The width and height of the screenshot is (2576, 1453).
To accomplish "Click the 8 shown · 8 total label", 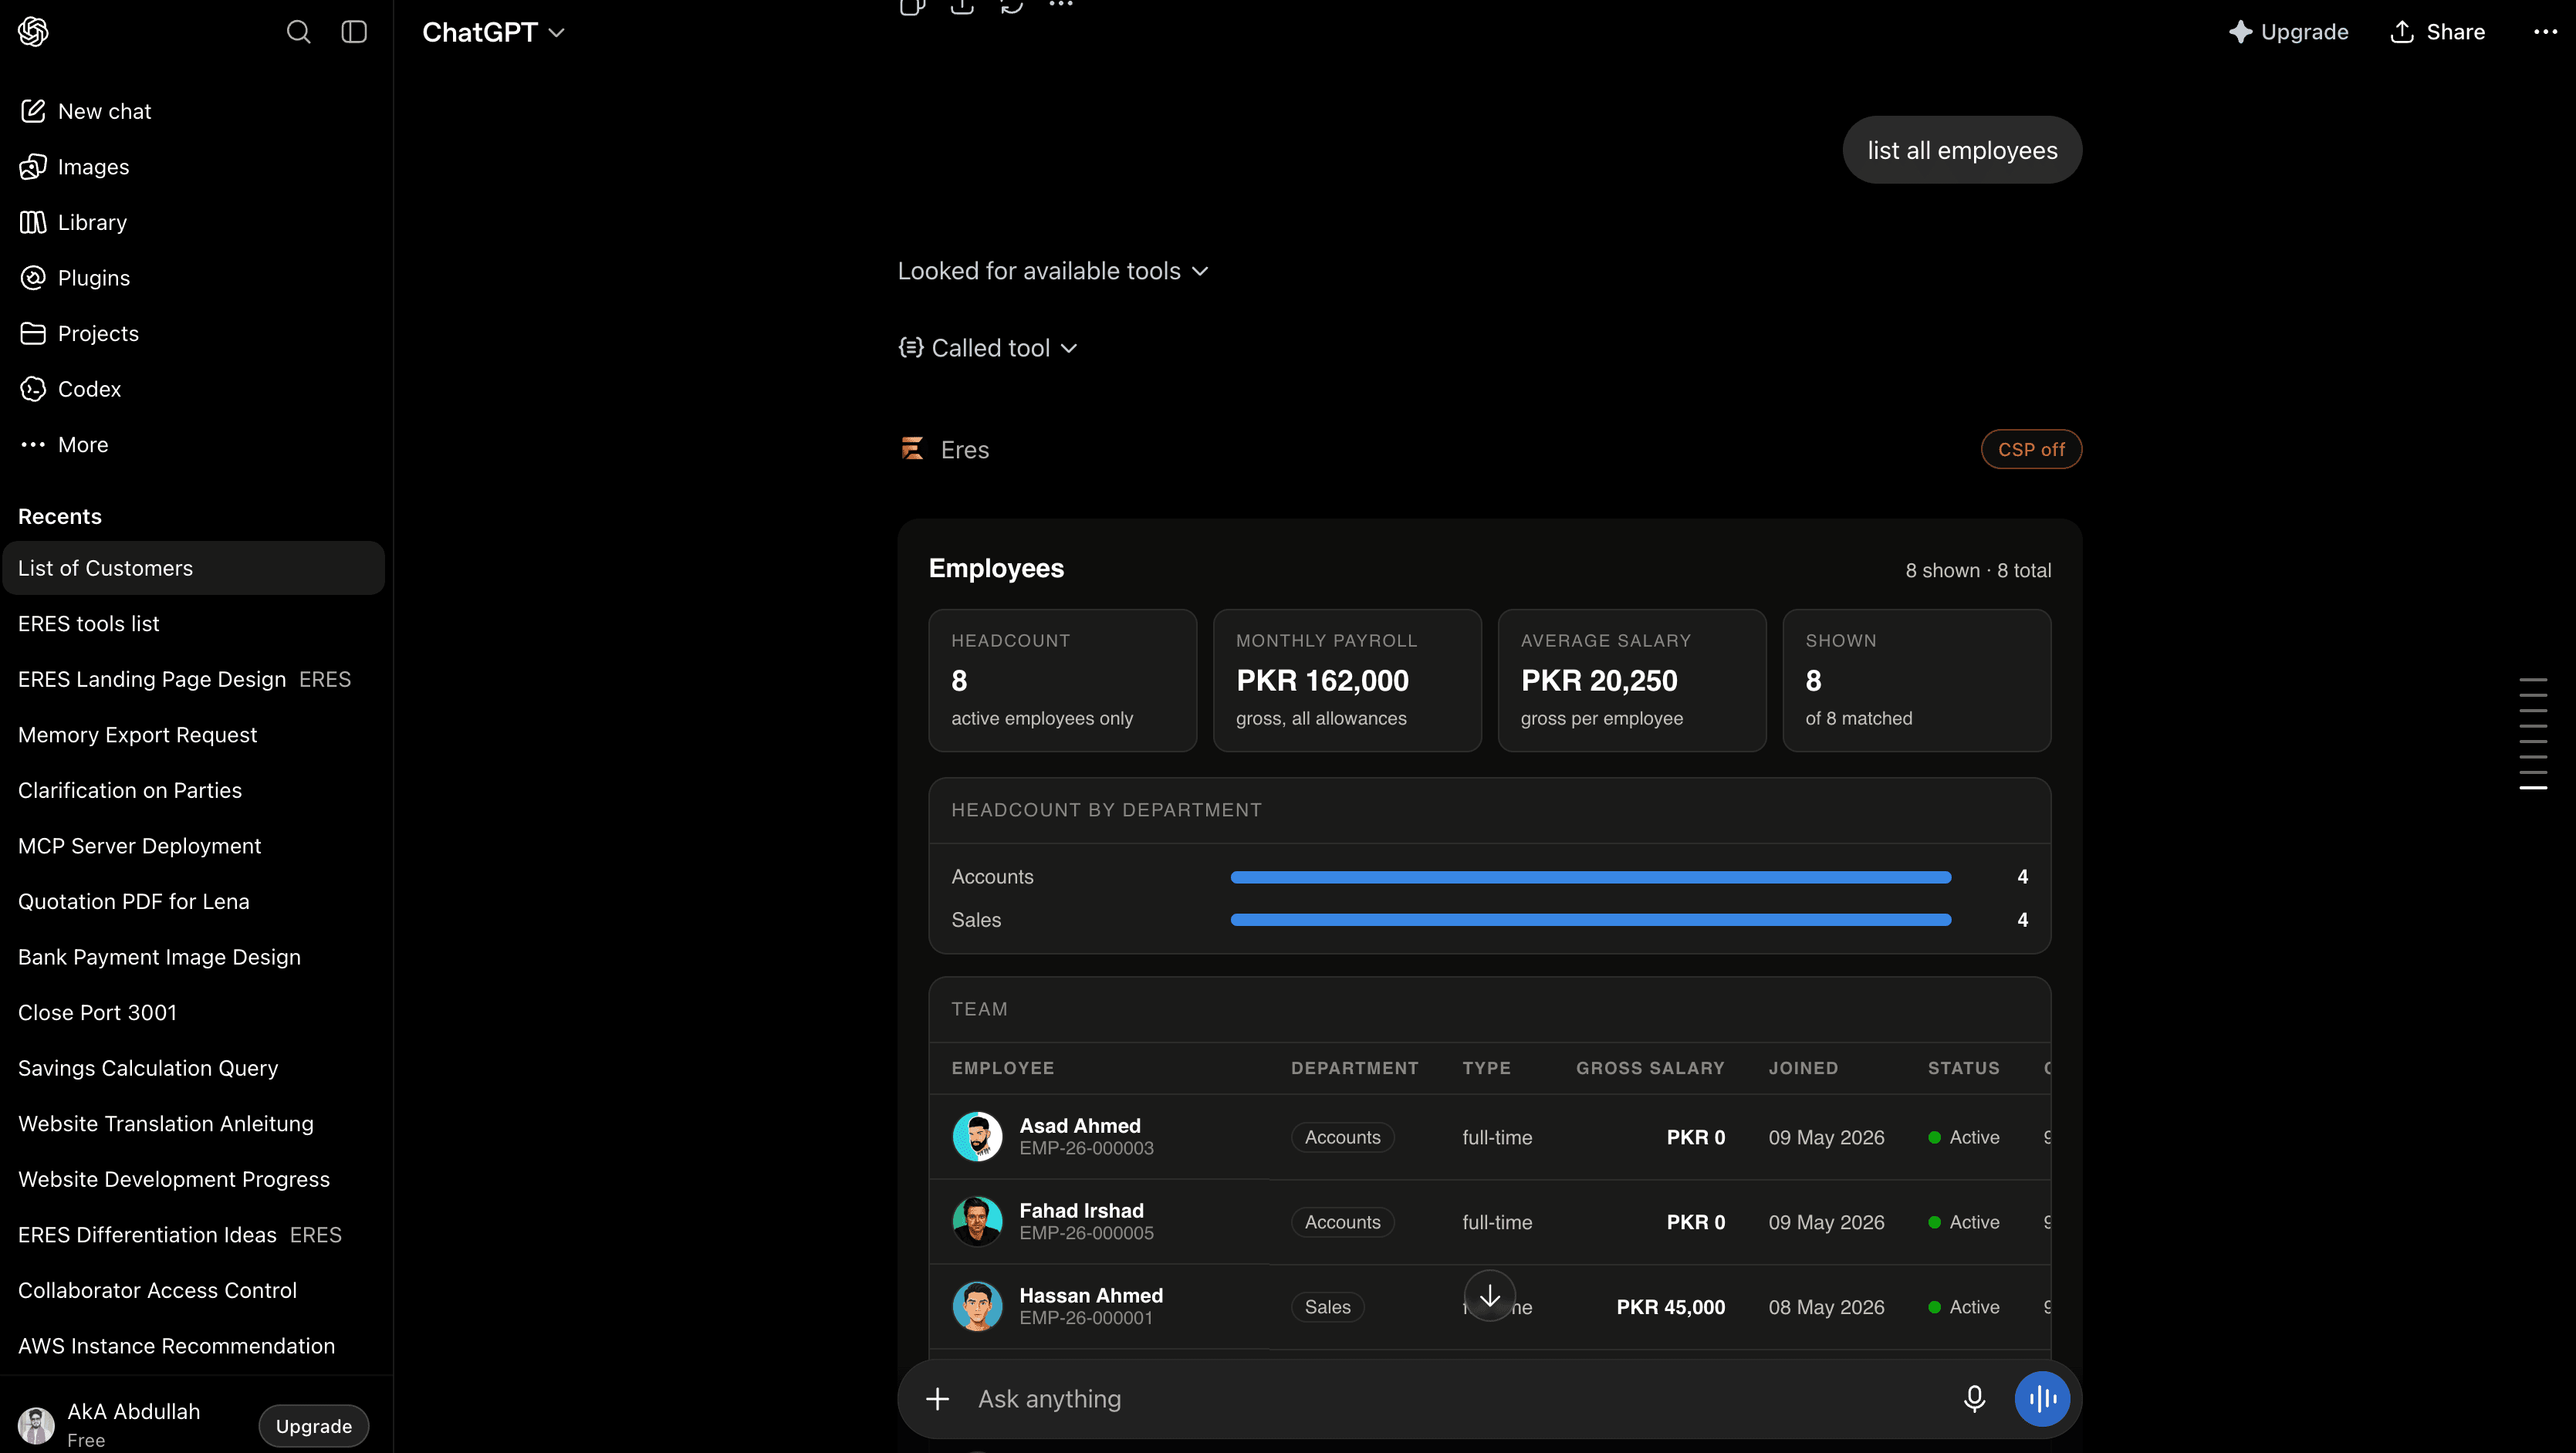I will [x=1978, y=570].
